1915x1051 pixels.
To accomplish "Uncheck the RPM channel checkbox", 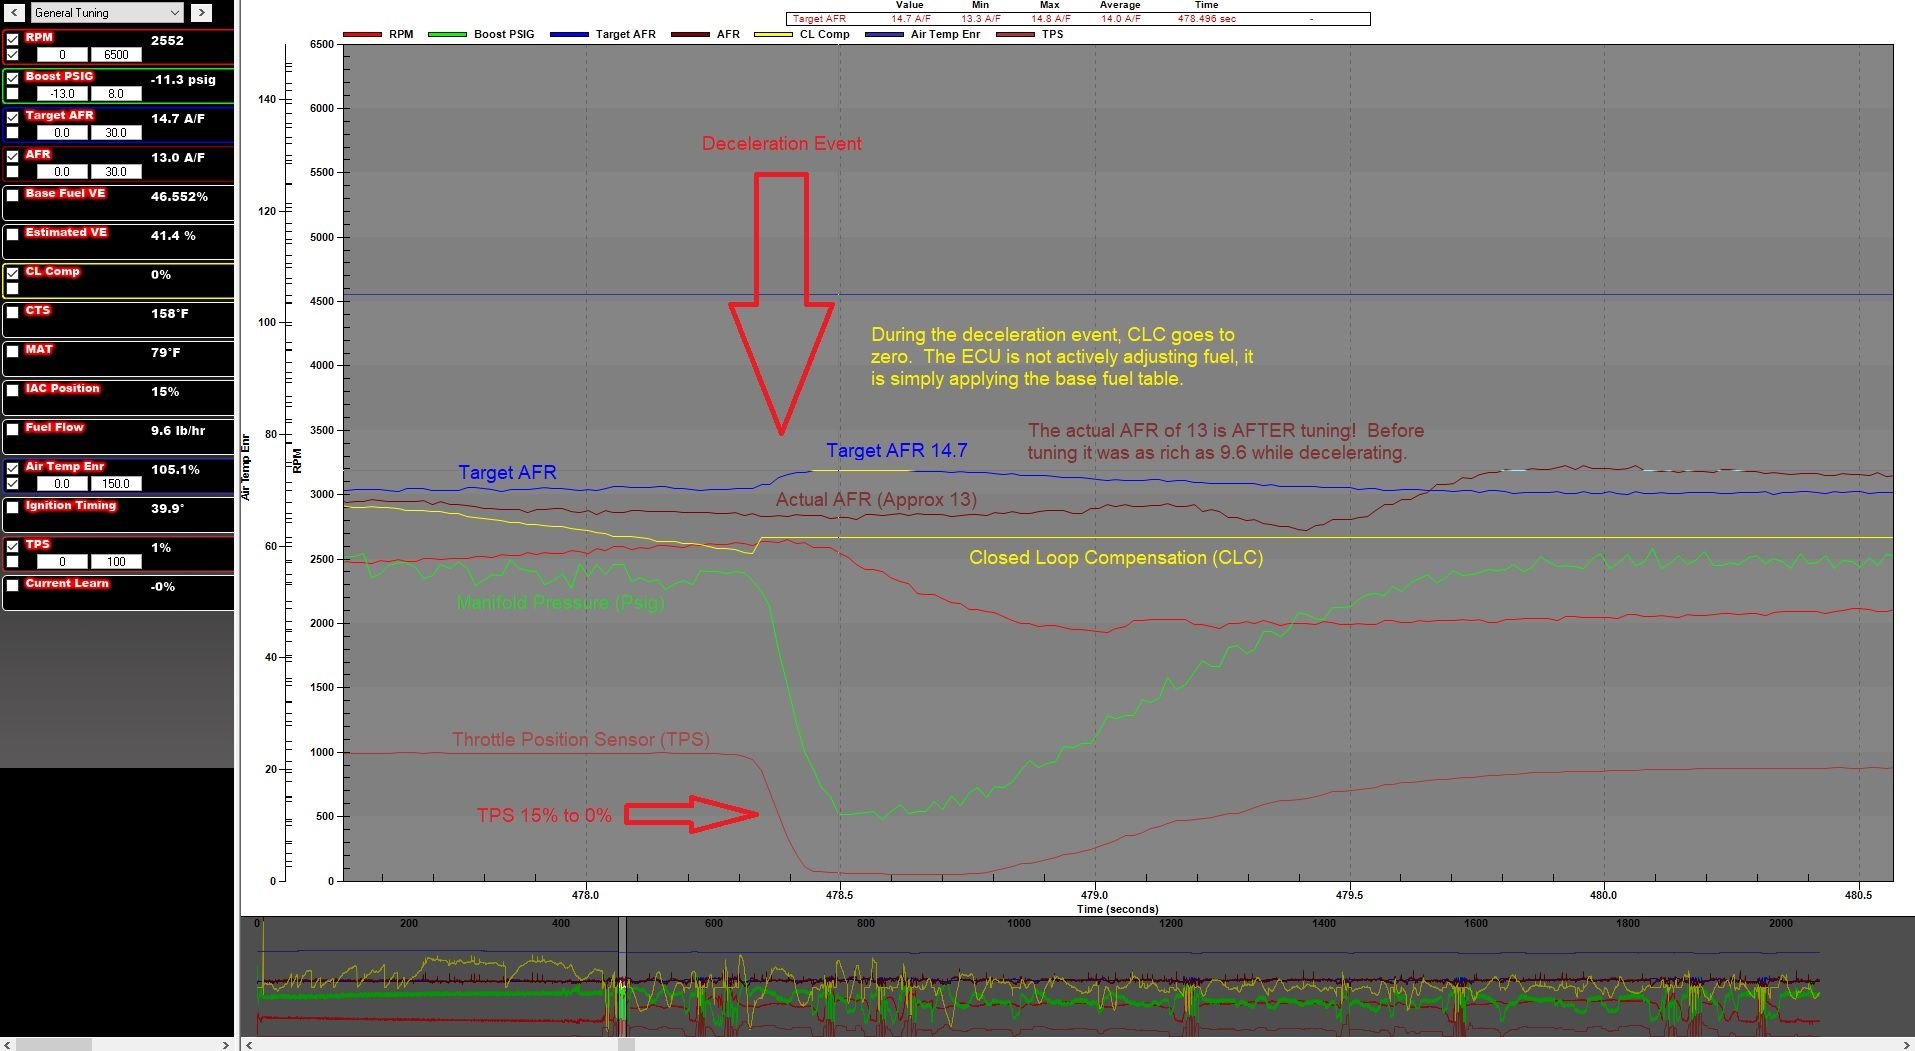I will click(12, 39).
